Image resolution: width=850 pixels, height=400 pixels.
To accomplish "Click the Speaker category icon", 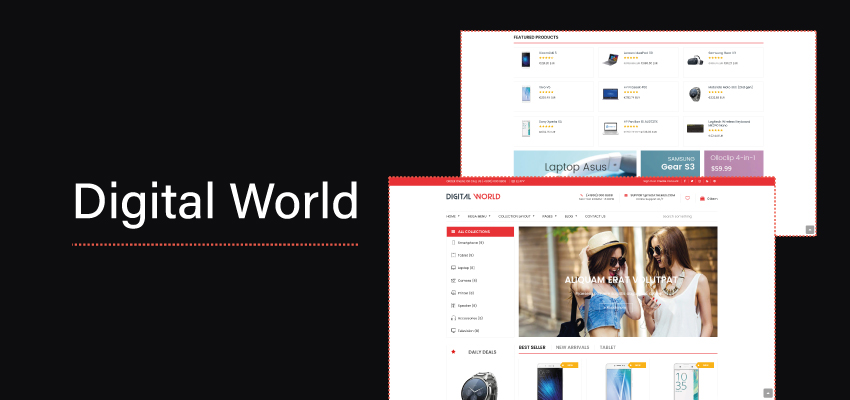I will [x=453, y=305].
